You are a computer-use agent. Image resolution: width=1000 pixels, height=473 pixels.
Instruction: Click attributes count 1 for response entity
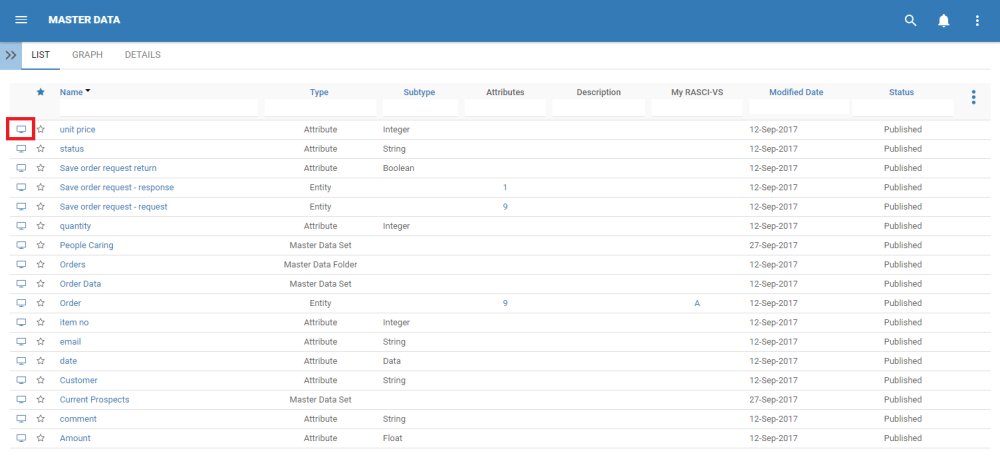(505, 187)
